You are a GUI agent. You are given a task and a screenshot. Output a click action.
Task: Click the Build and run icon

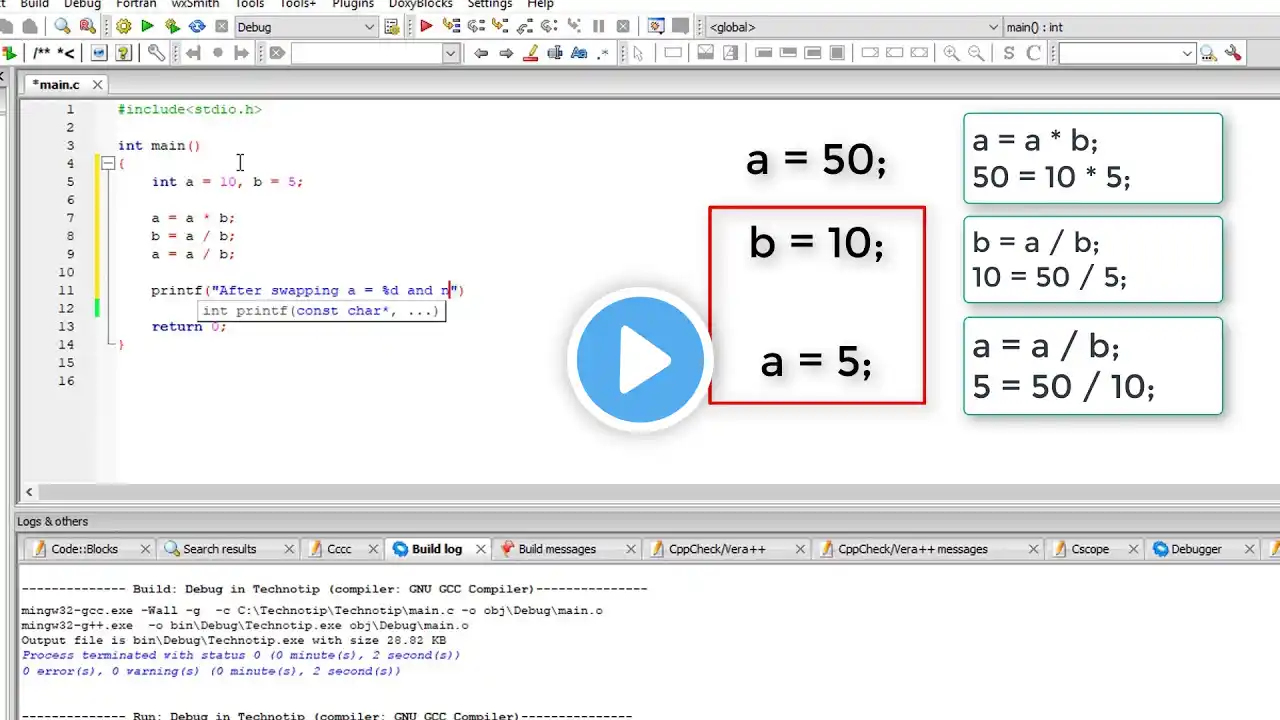click(172, 27)
